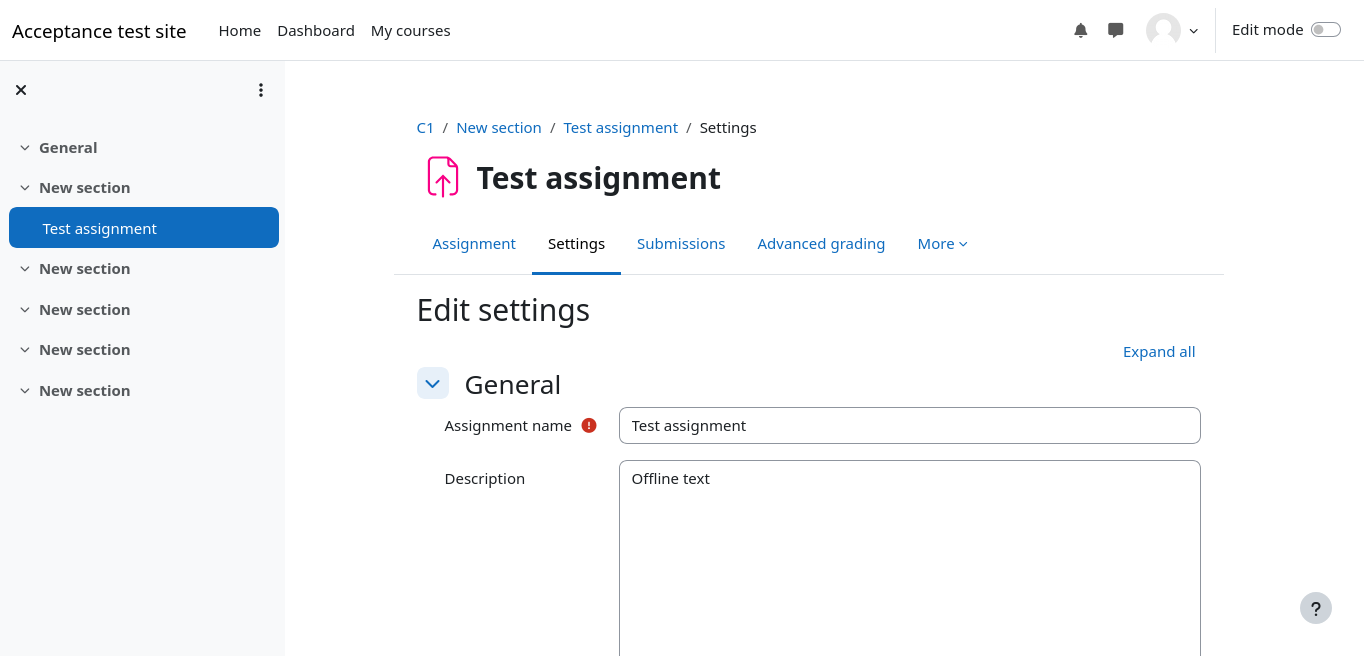Click into the Assignment name field
The width and height of the screenshot is (1364, 656).
[909, 426]
